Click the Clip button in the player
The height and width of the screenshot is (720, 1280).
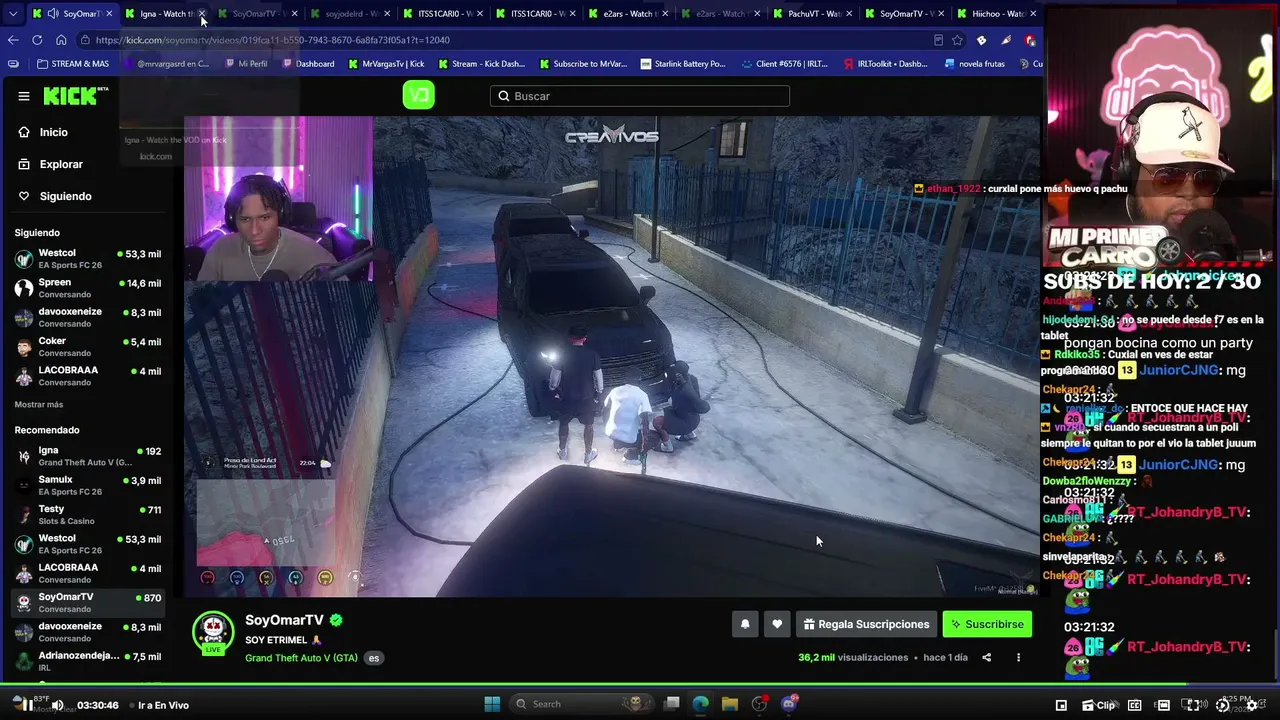(x=1099, y=705)
